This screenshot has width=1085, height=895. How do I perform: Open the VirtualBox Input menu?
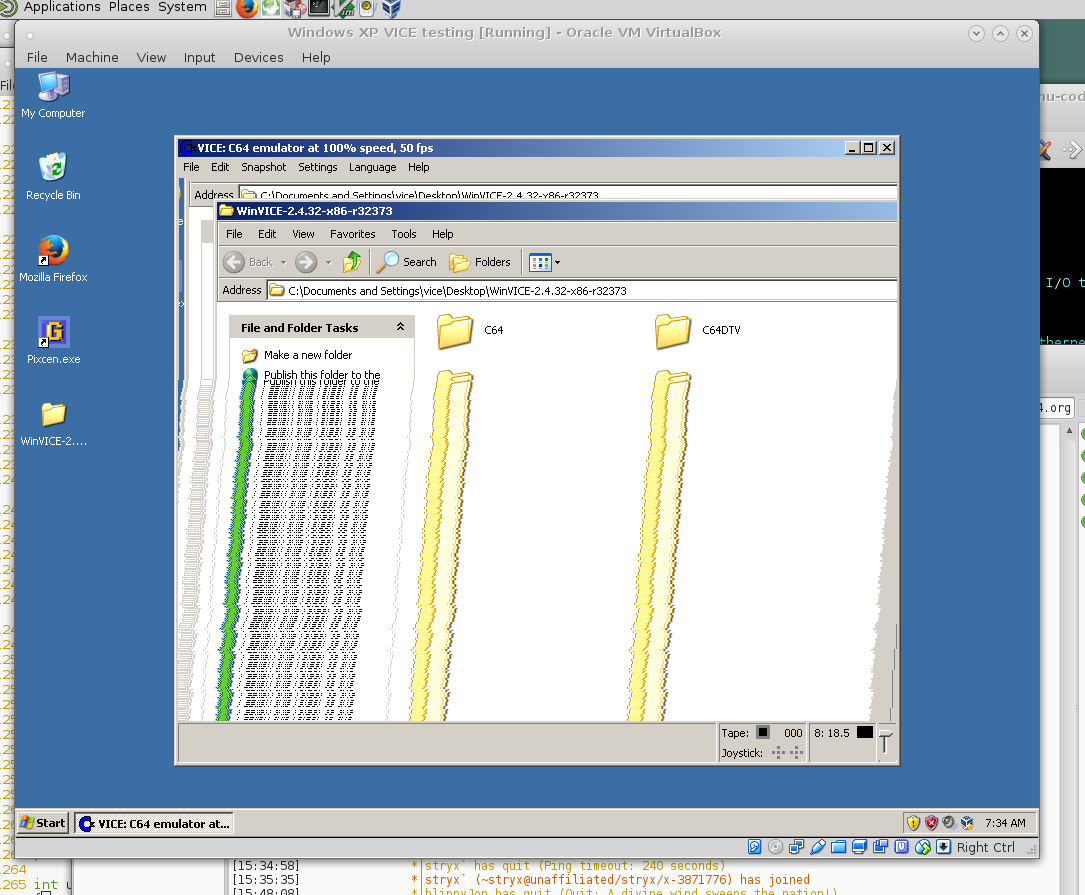click(199, 57)
